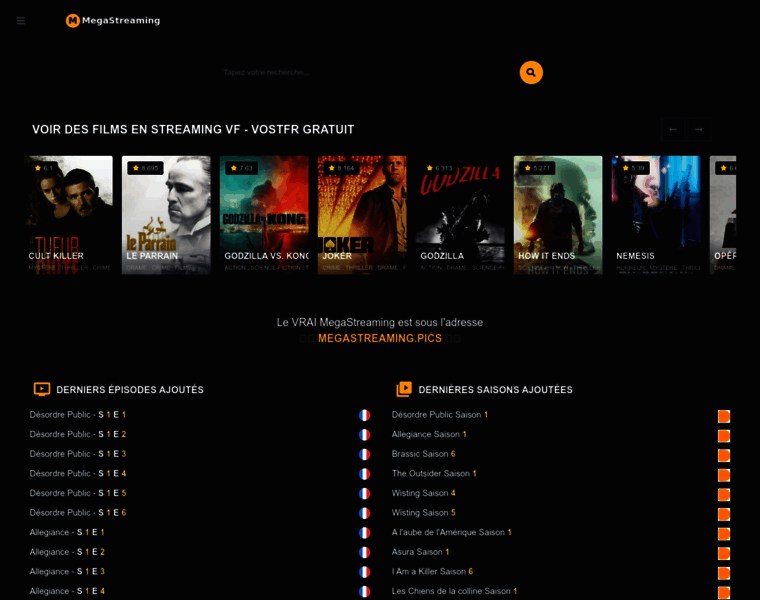
Task: Click French flag for Désordre Public E1
Action: (364, 415)
